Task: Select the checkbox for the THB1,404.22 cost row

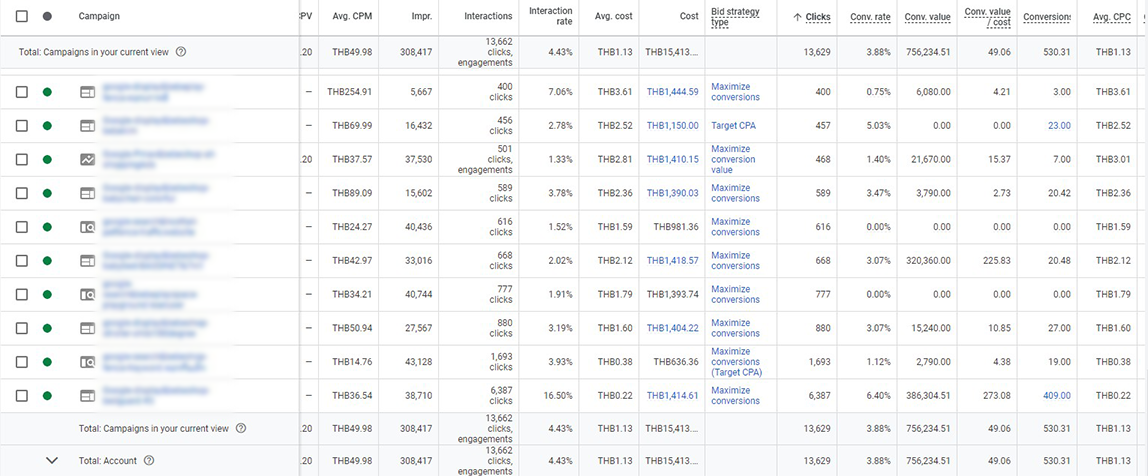Action: (22, 328)
